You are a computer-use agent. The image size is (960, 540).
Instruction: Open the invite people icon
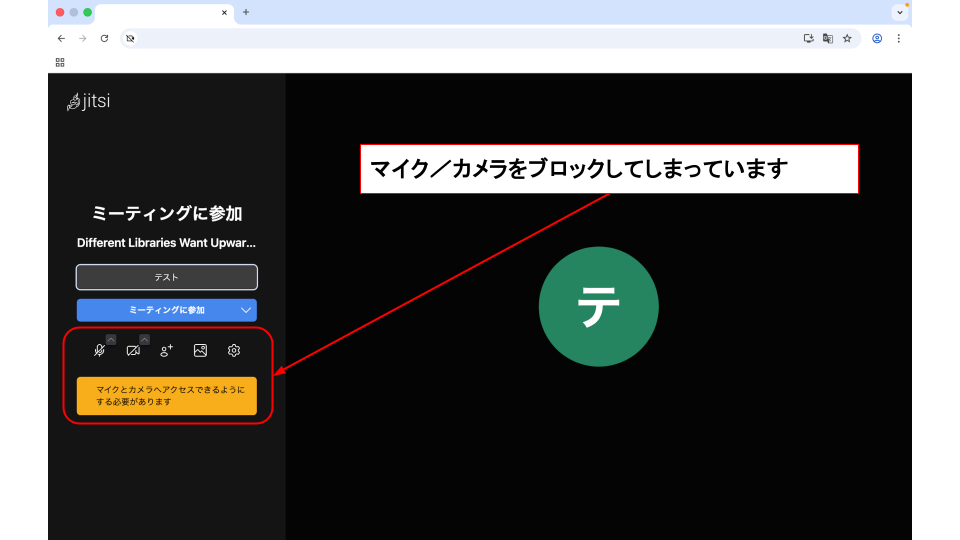coord(167,351)
